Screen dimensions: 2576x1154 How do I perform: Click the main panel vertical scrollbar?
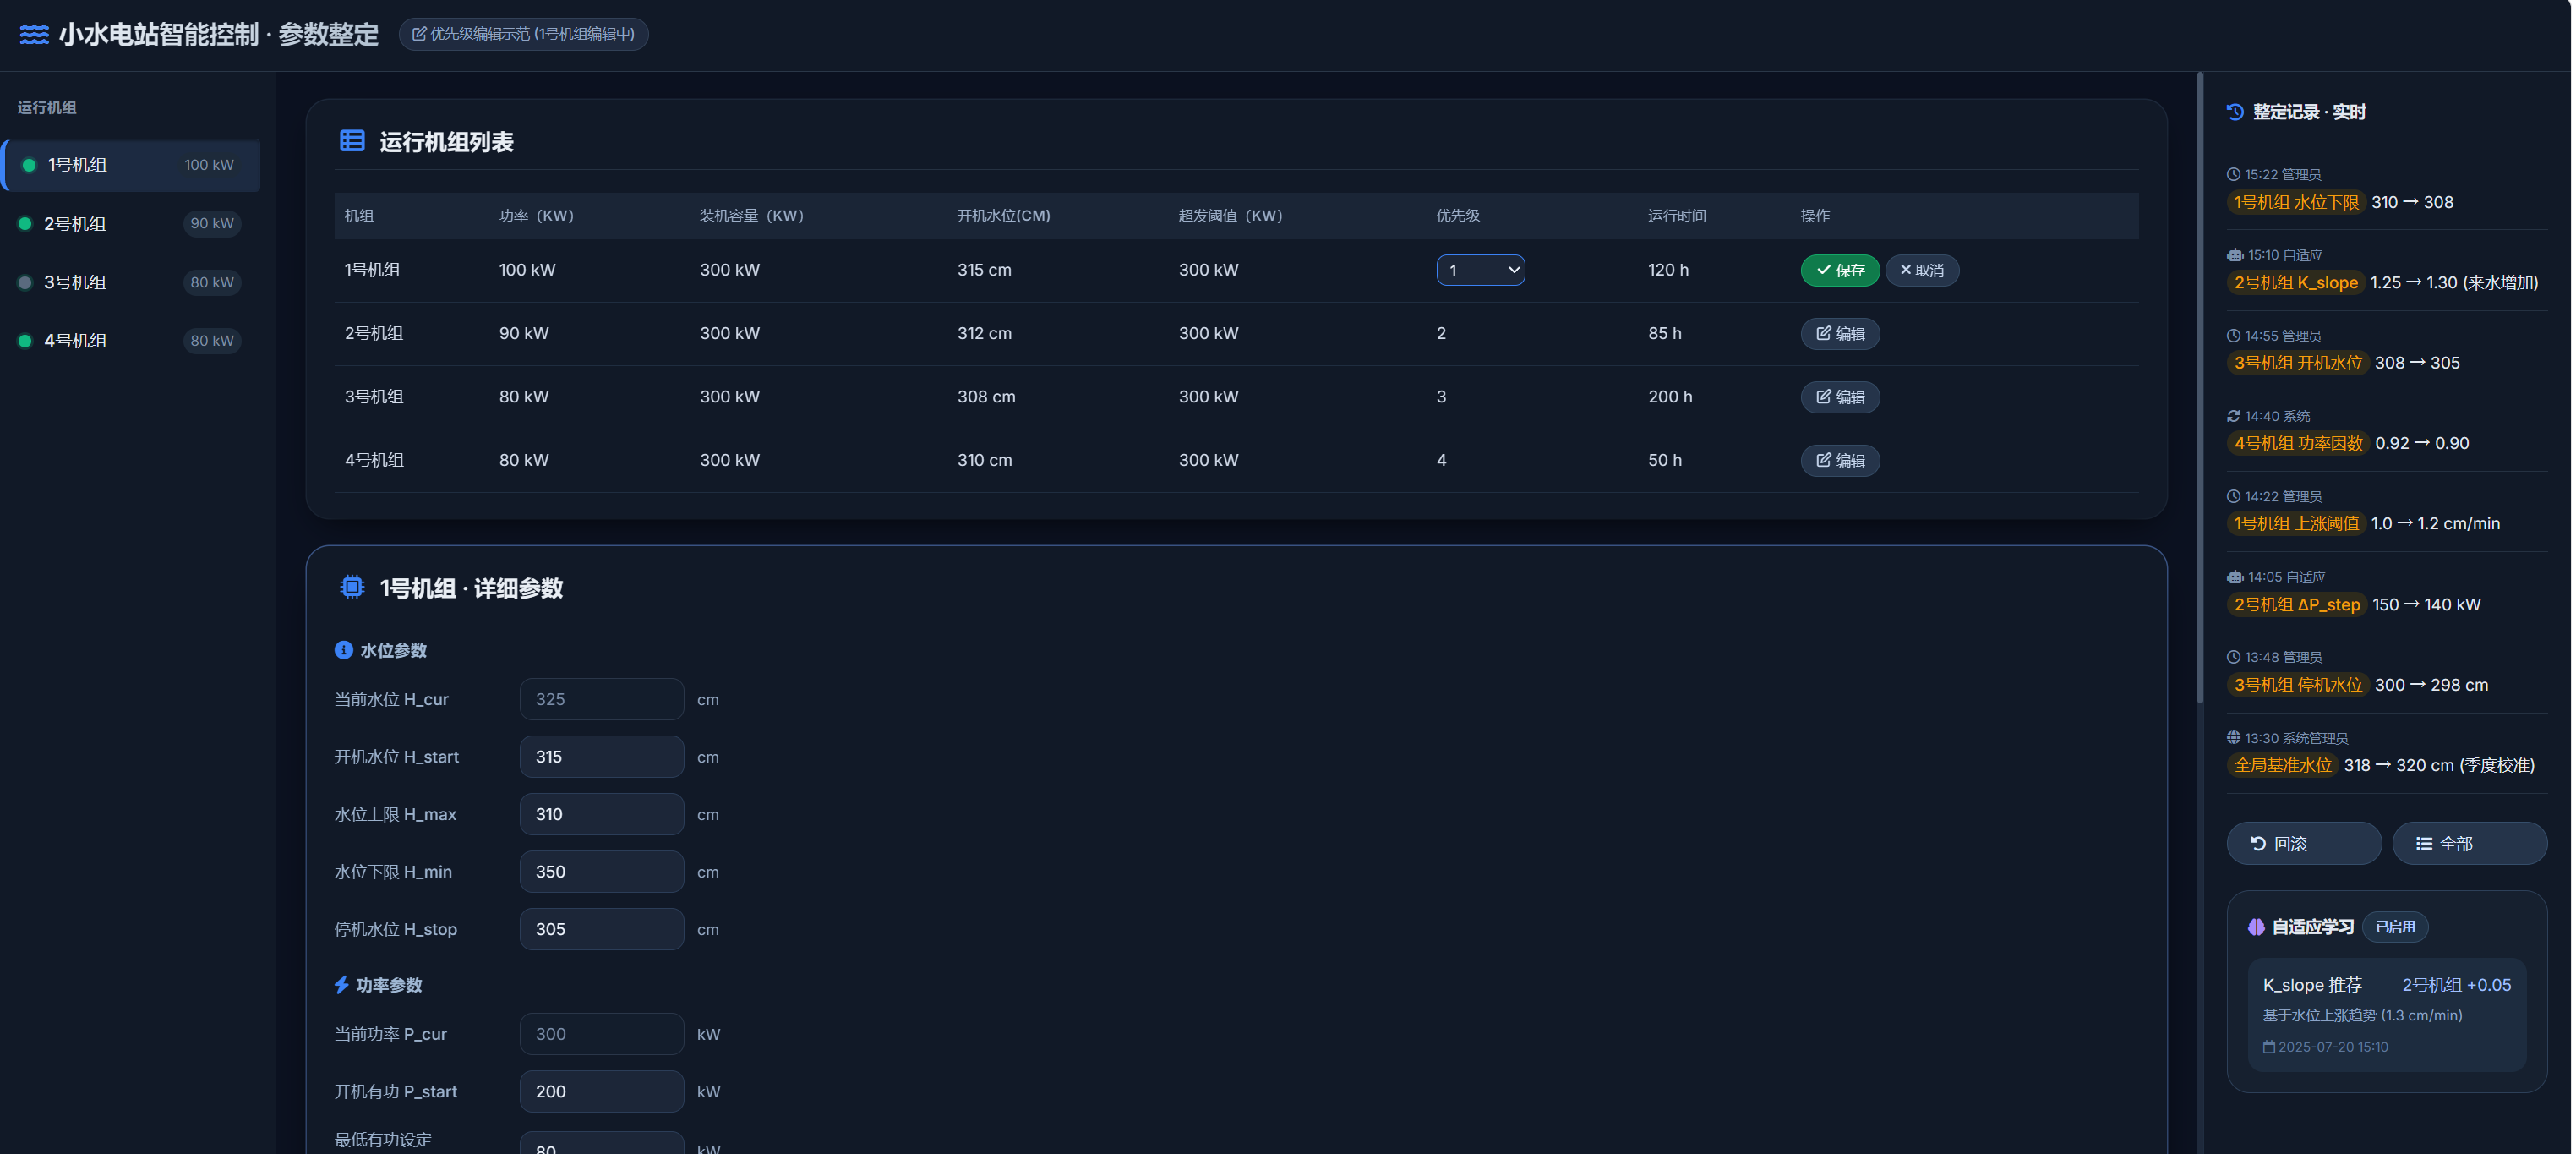(2199, 390)
